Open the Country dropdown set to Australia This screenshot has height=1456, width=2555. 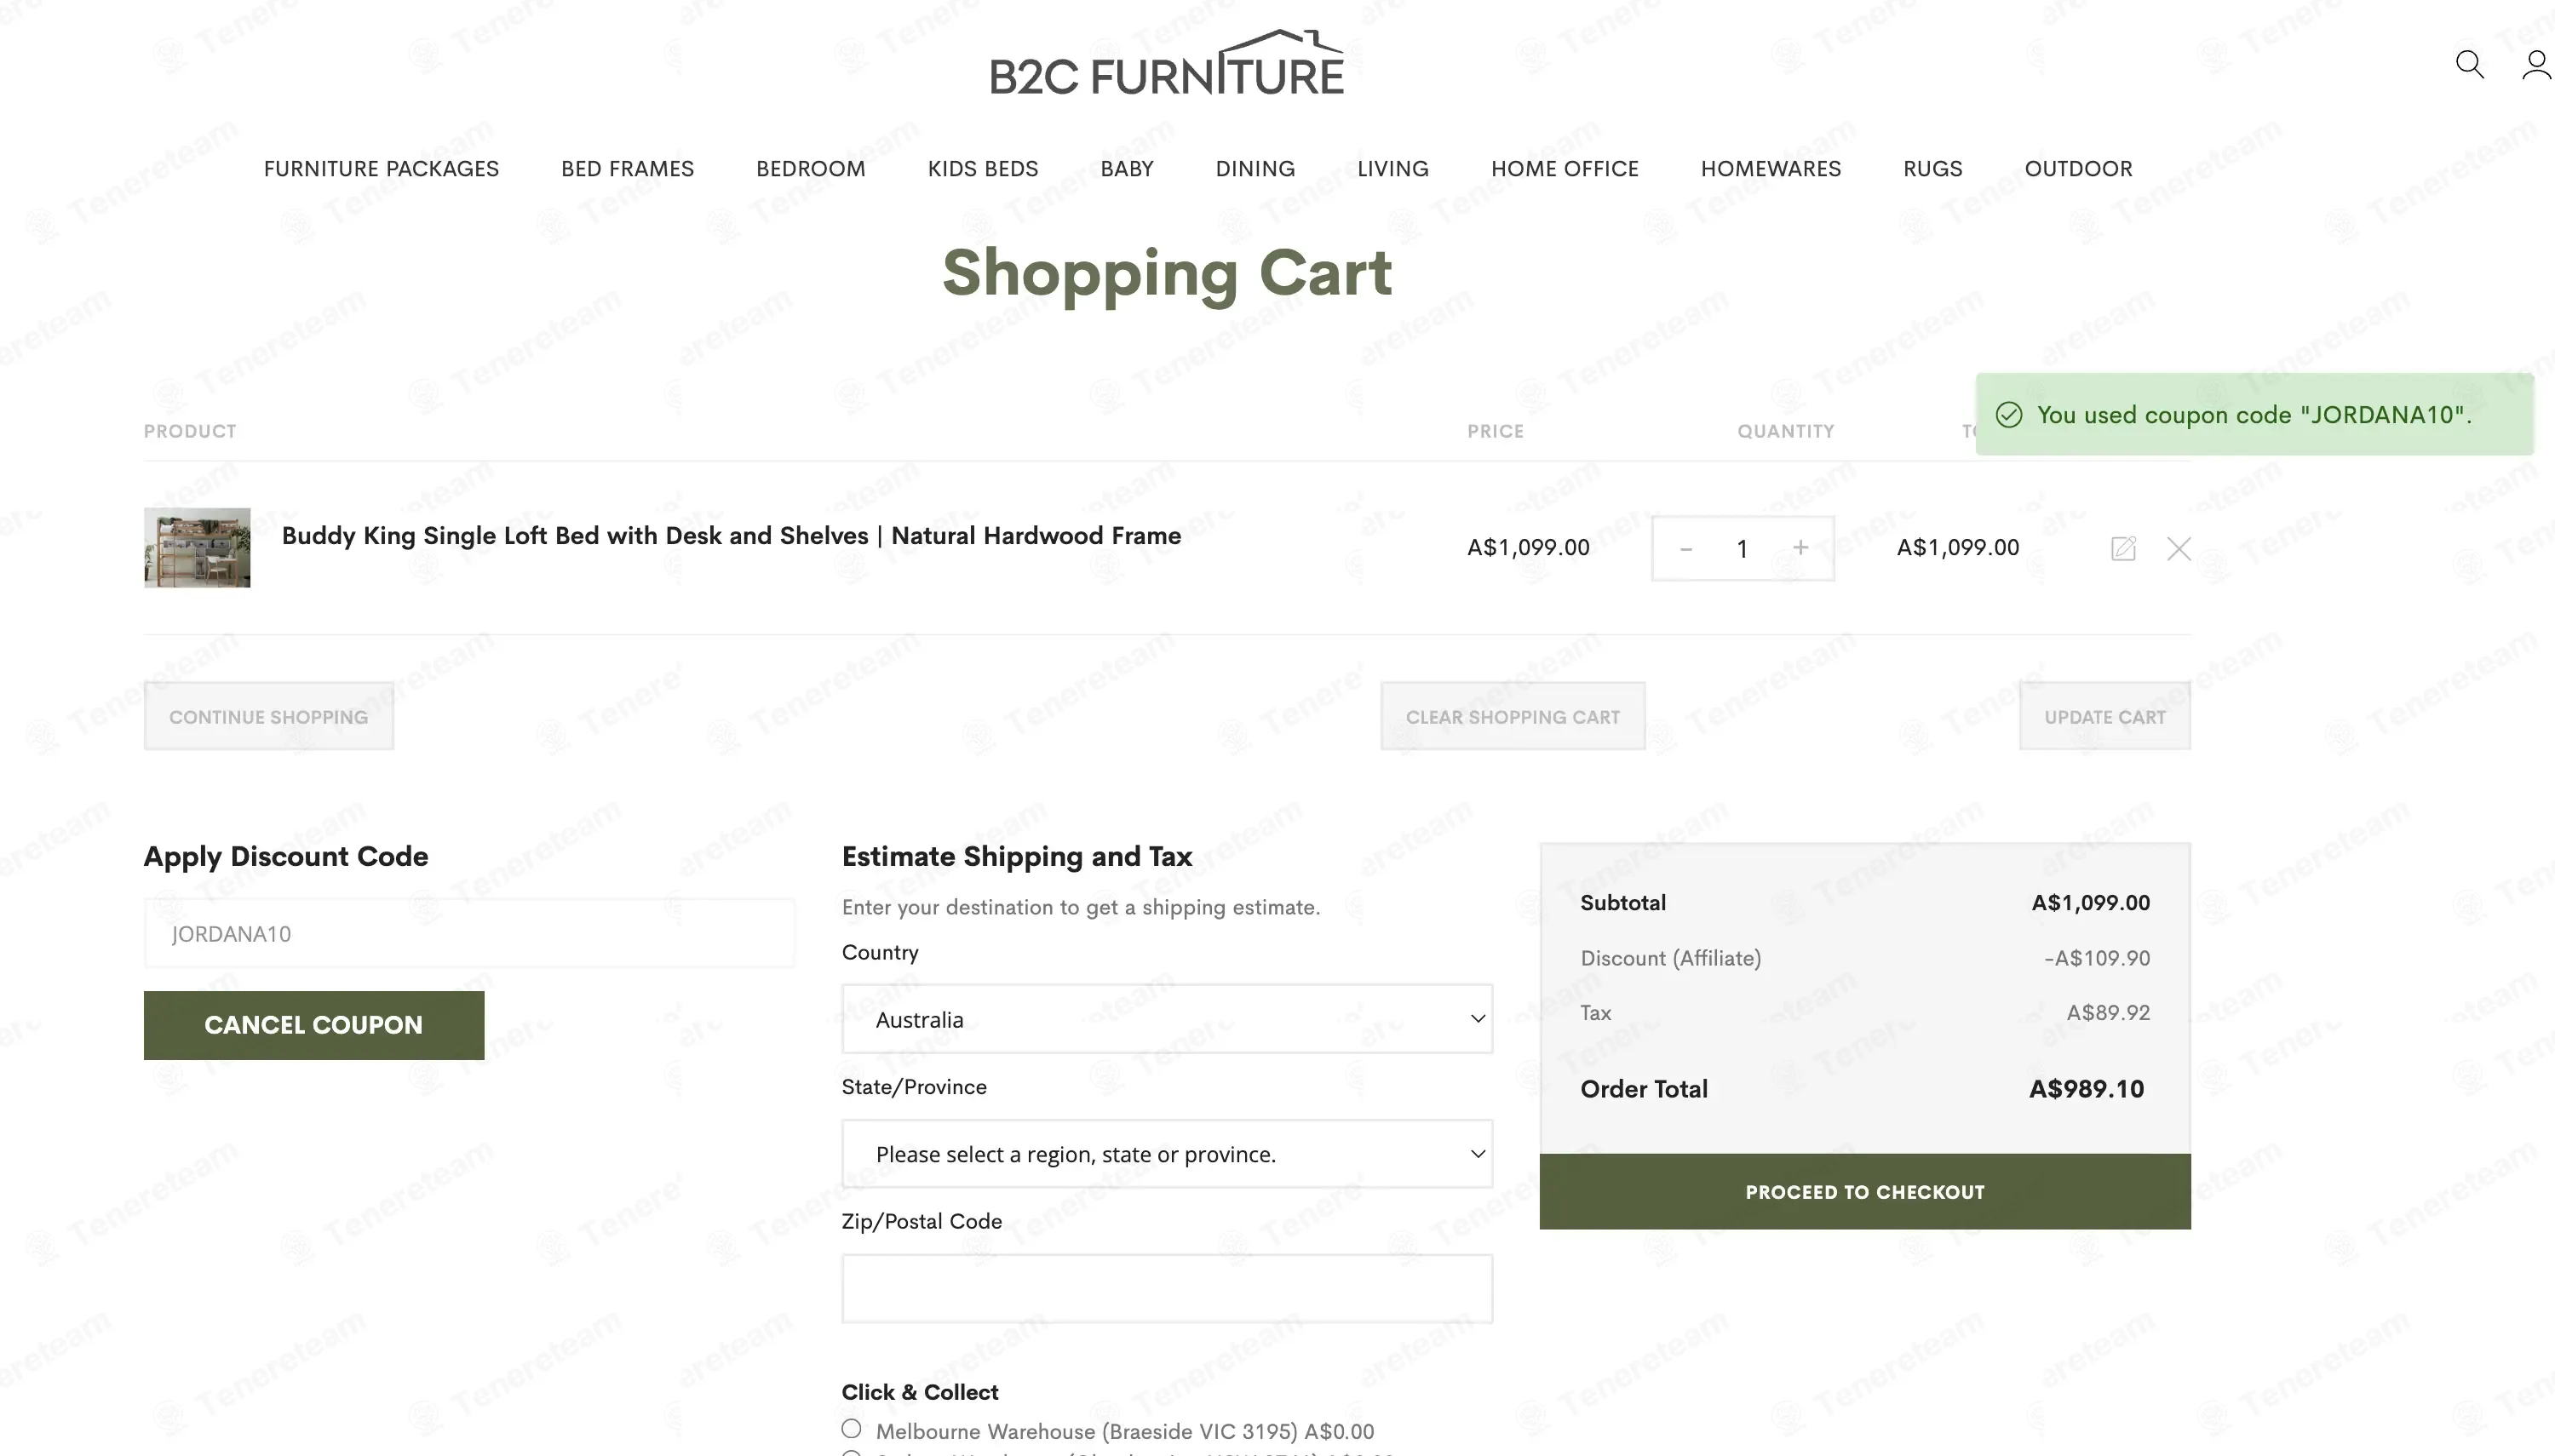coord(1167,1019)
